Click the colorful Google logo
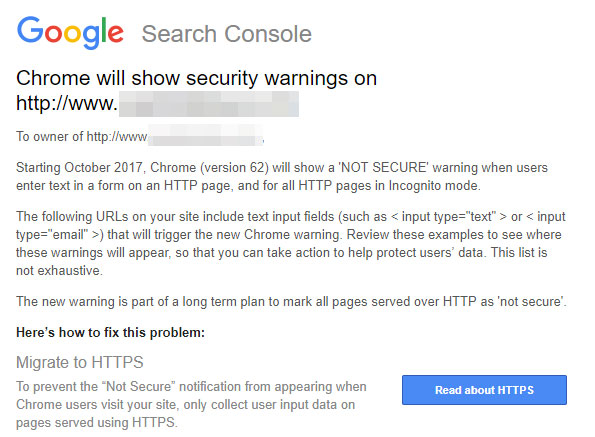595x437 pixels. tap(70, 33)
